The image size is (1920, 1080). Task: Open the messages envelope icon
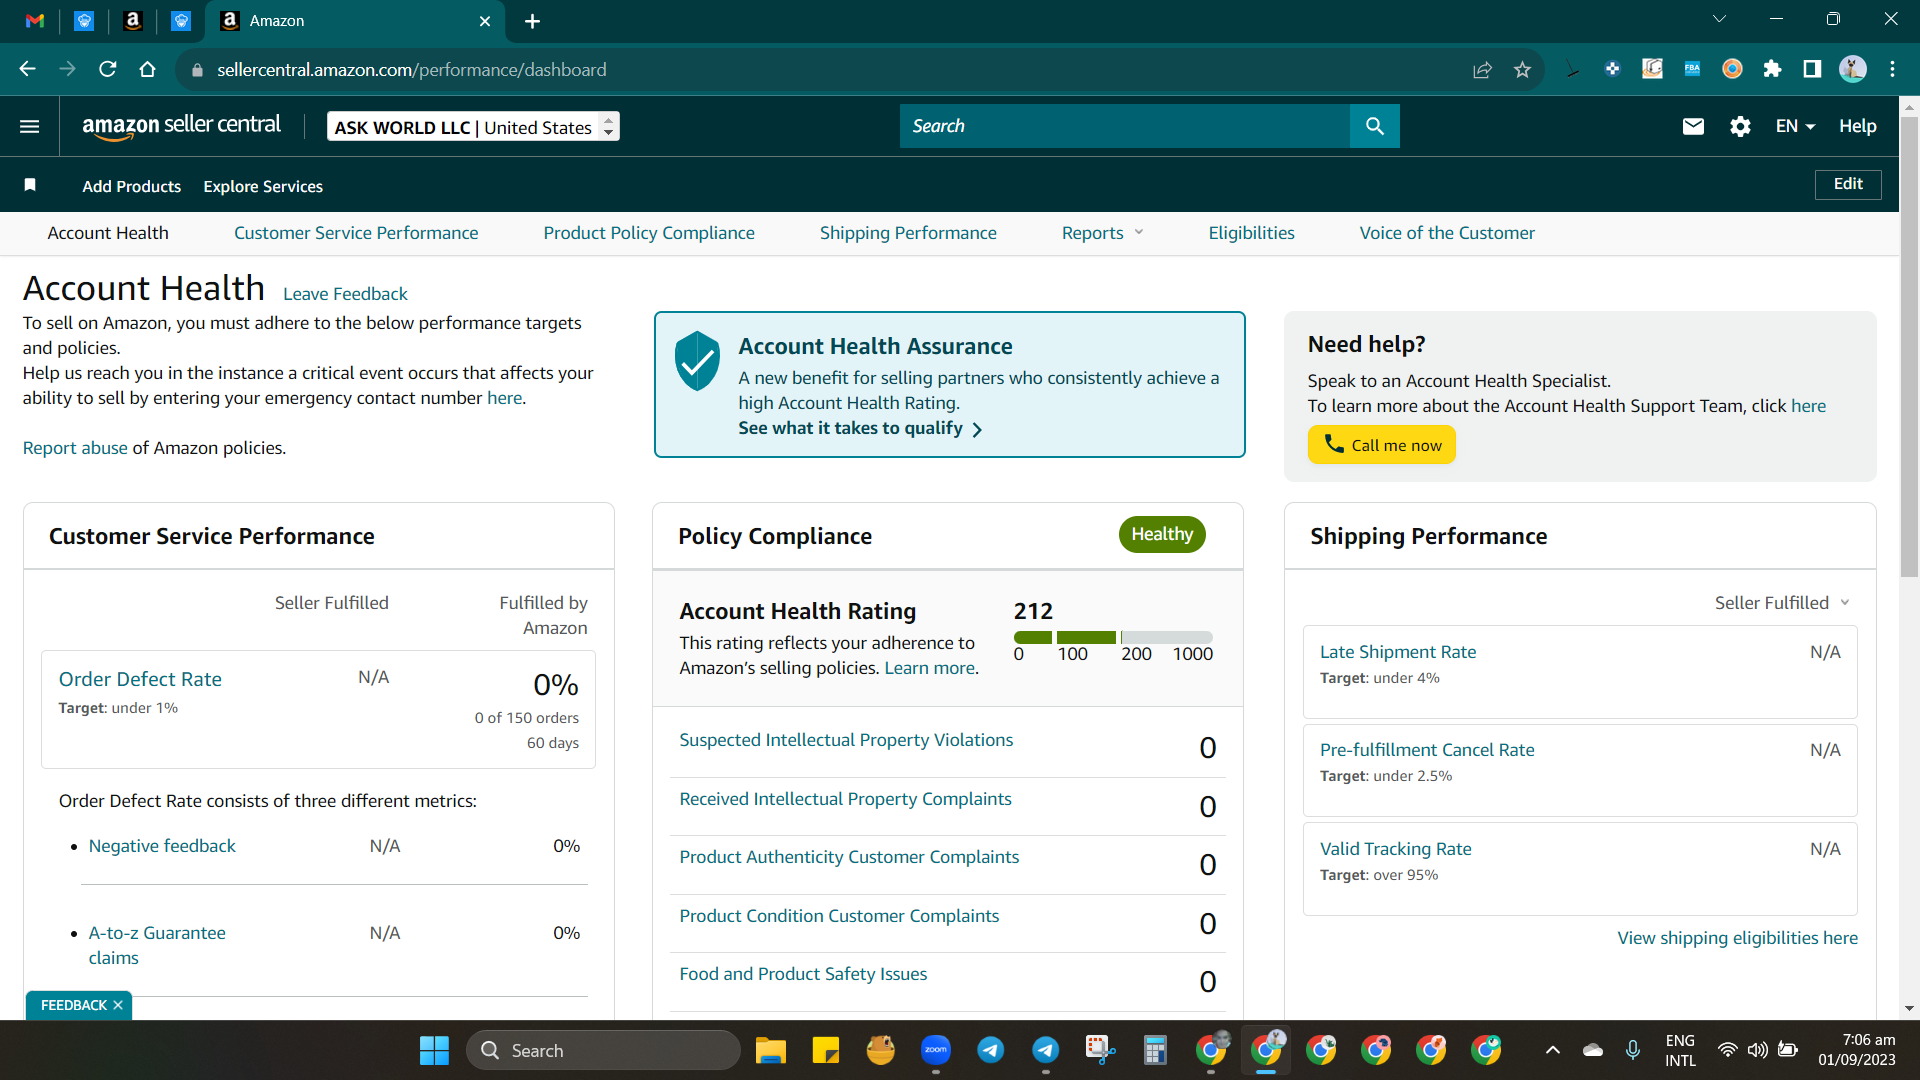pos(1693,126)
